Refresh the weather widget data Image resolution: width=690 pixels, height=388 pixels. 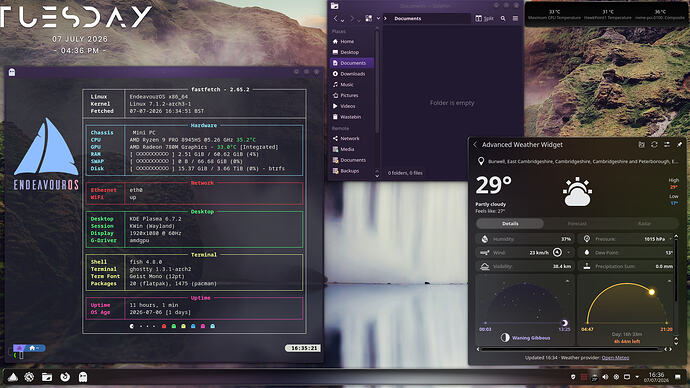pyautogui.click(x=654, y=145)
